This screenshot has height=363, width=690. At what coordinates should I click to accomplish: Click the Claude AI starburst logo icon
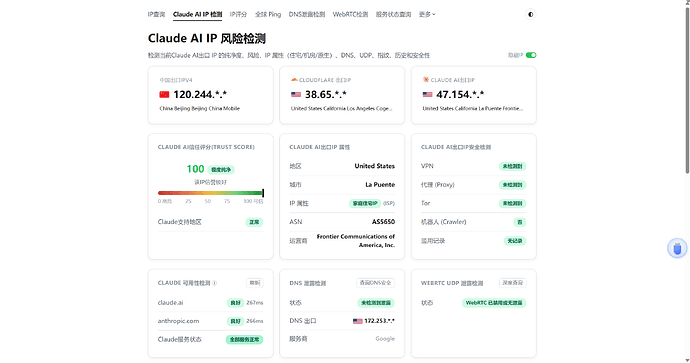[x=426, y=80]
